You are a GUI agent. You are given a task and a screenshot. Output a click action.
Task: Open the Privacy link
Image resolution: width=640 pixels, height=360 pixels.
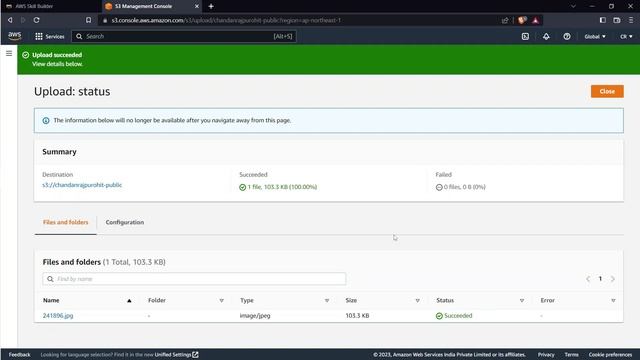546,354
